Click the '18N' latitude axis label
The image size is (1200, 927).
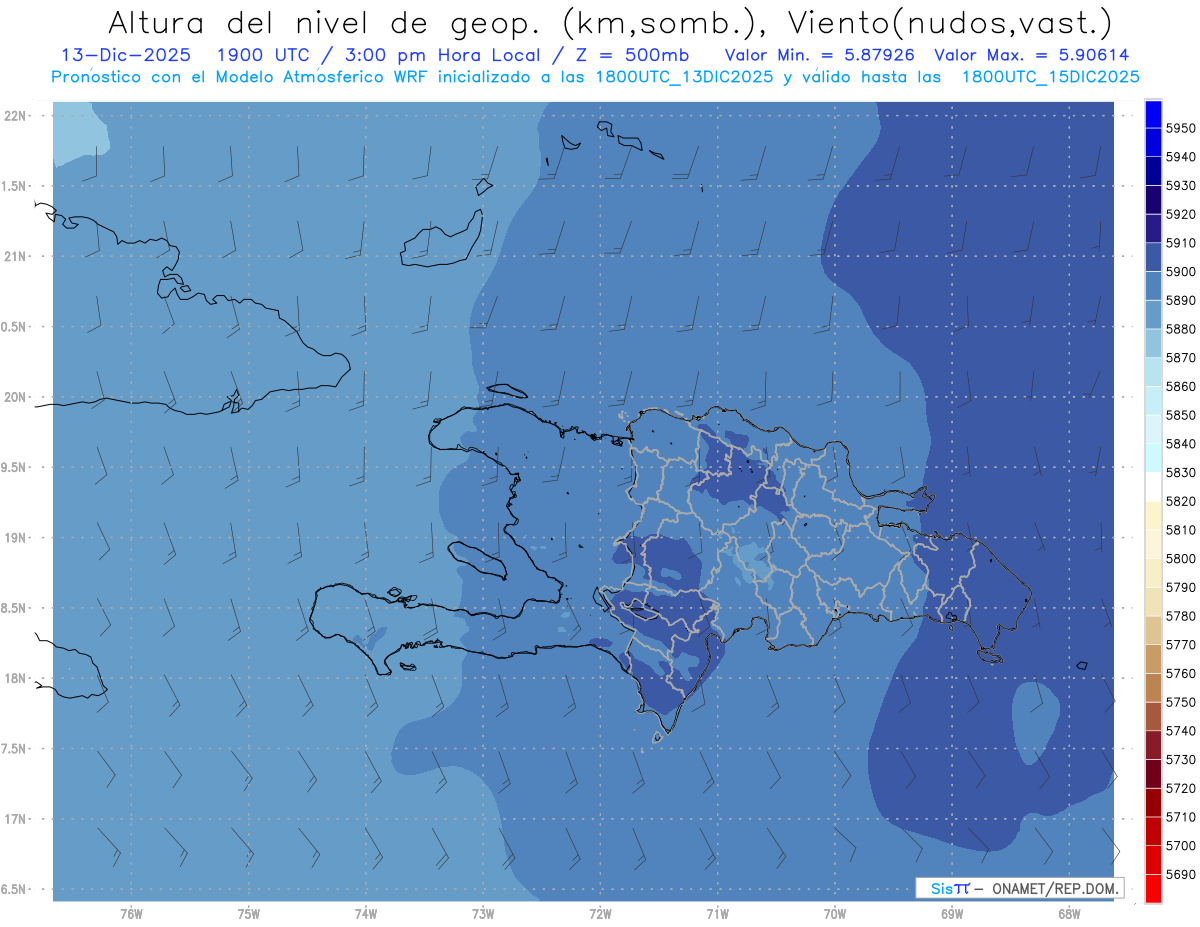coord(15,679)
